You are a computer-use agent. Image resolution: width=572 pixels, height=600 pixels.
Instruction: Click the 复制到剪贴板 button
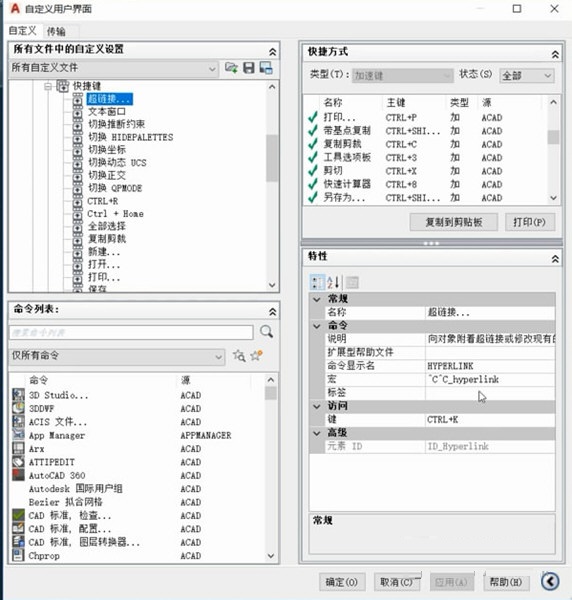(454, 222)
